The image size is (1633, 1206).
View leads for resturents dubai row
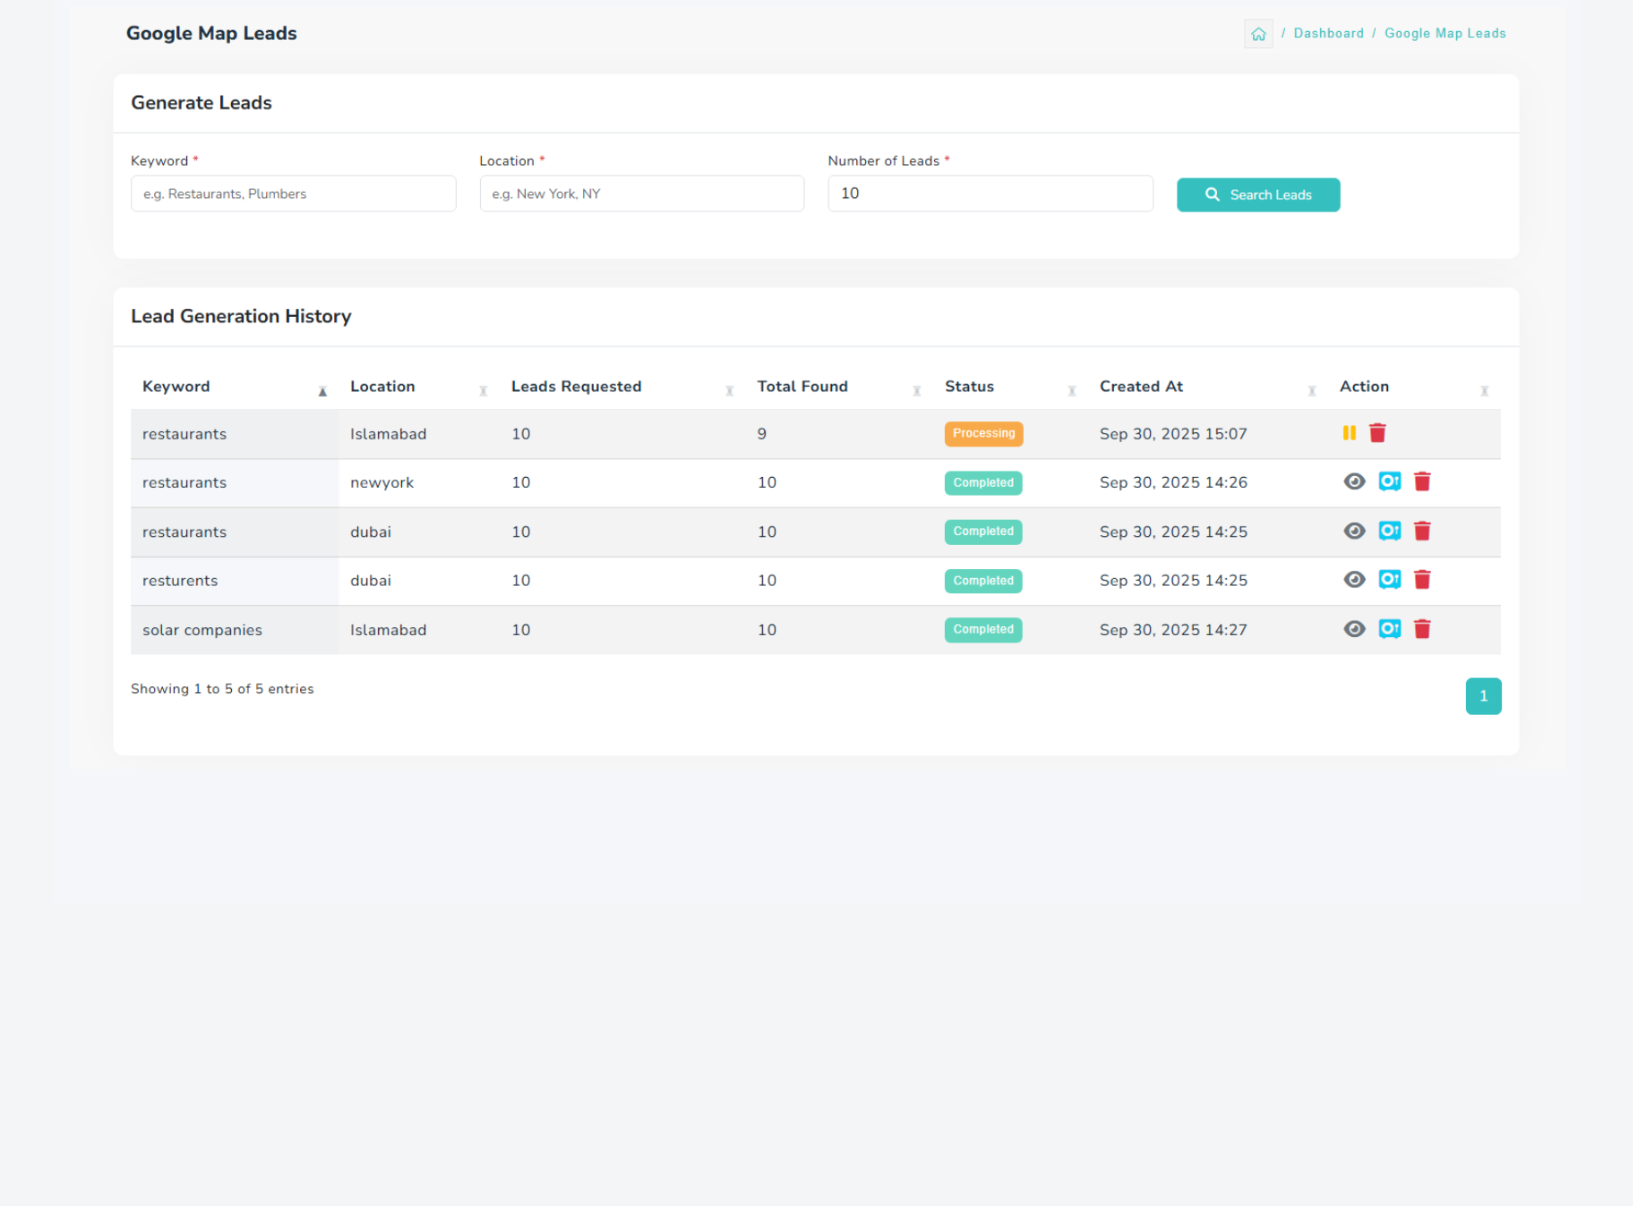(1354, 580)
